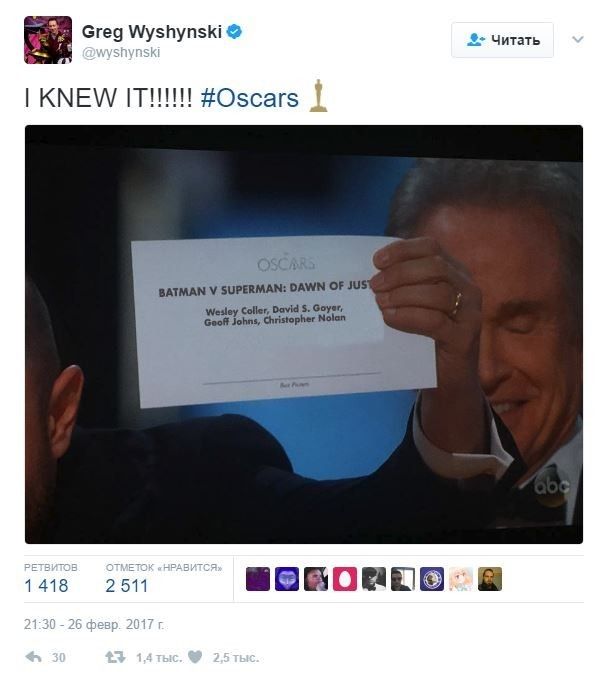611x678 pixels.
Task: Open Greg Wyshynski's profile avatar
Action: (48, 40)
